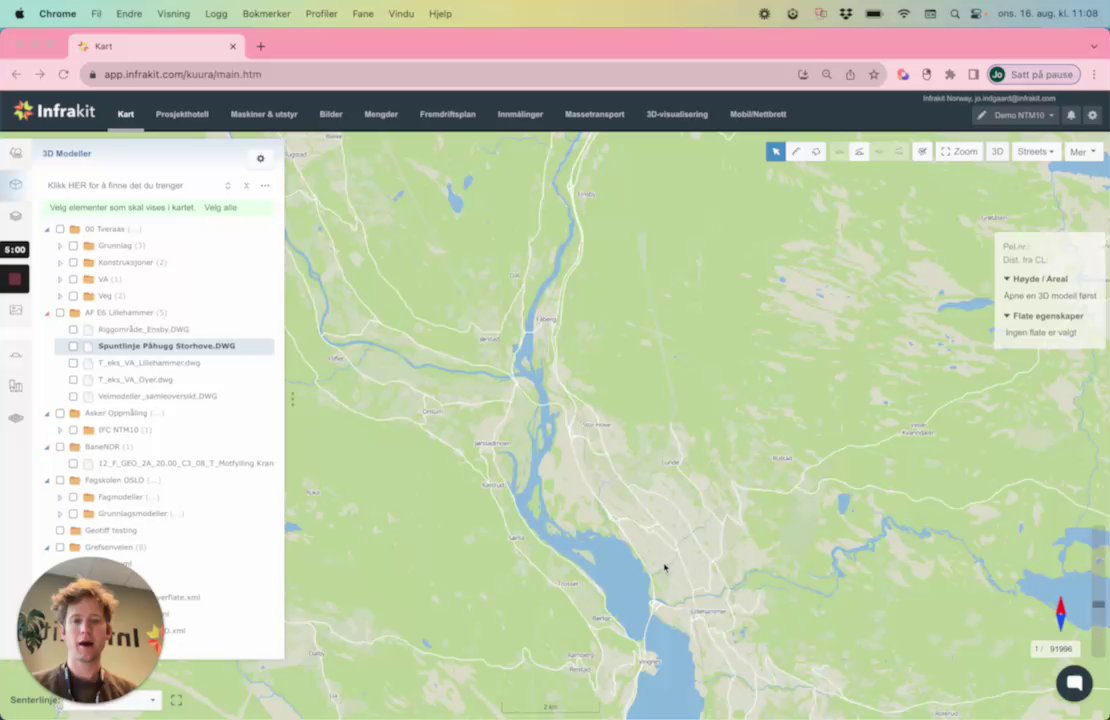Open the images icon in left sidebar
Image resolution: width=1110 pixels, height=720 pixels.
[x=16, y=310]
